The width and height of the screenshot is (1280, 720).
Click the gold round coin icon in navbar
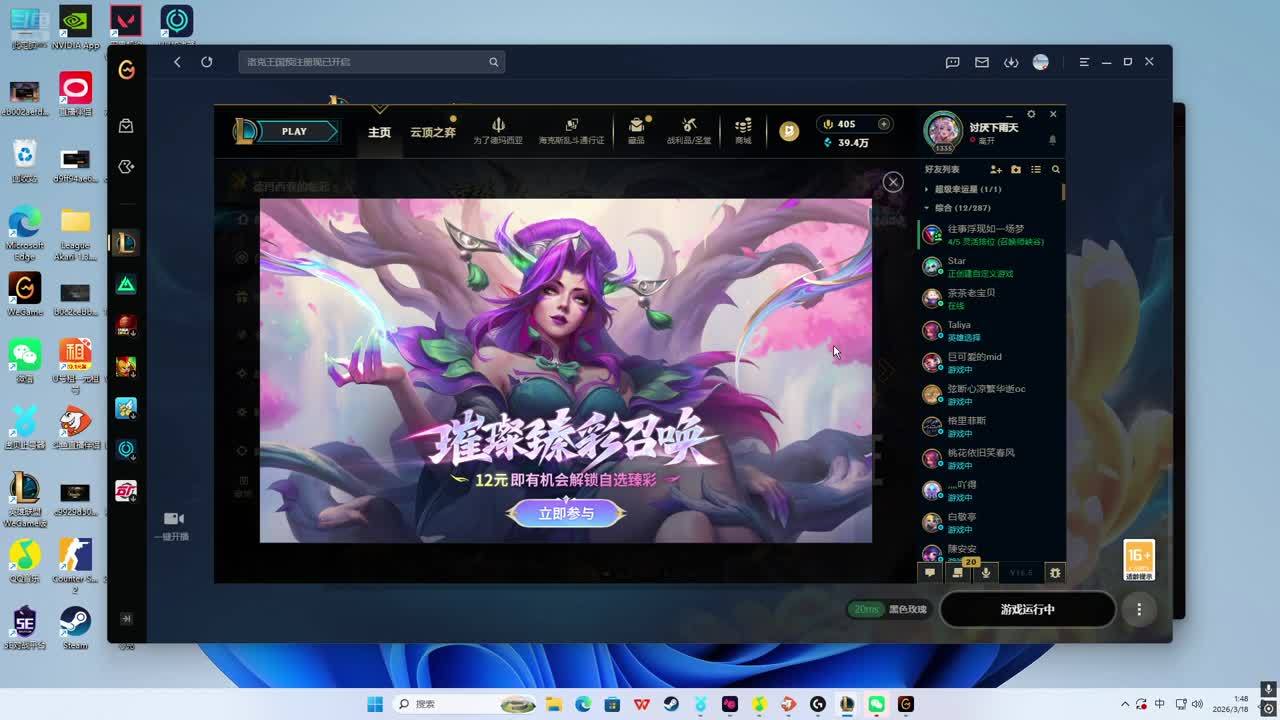789,131
